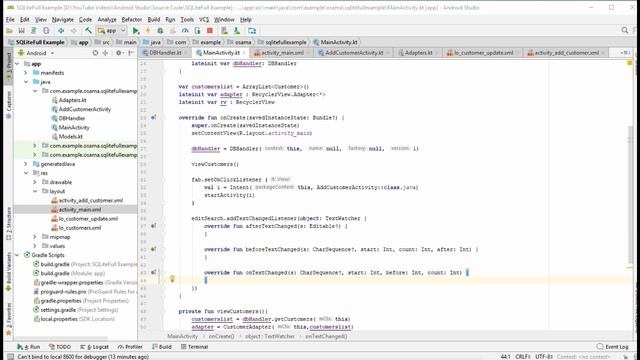Collapse the Gradle Scripts node
Image resolution: width=640 pixels, height=360 pixels.
[17, 255]
